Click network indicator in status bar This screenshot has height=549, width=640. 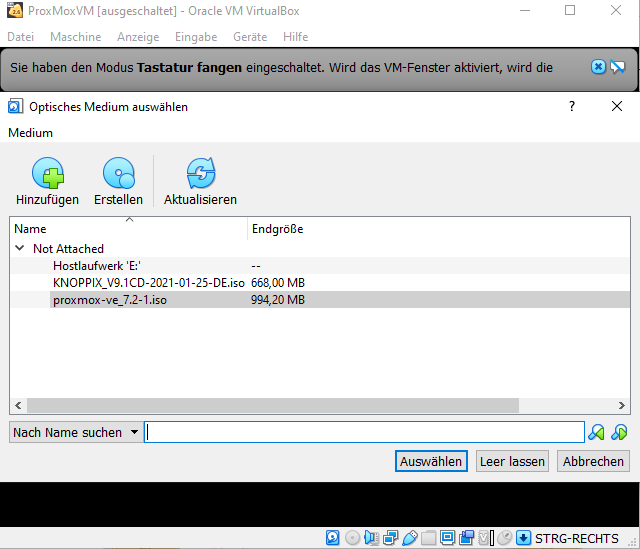(x=390, y=538)
